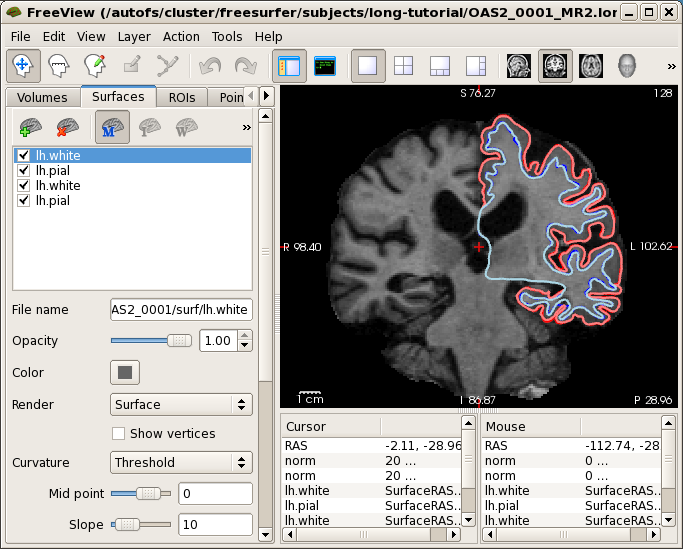Expand the surface toolbar overflow chevron

[x=246, y=128]
